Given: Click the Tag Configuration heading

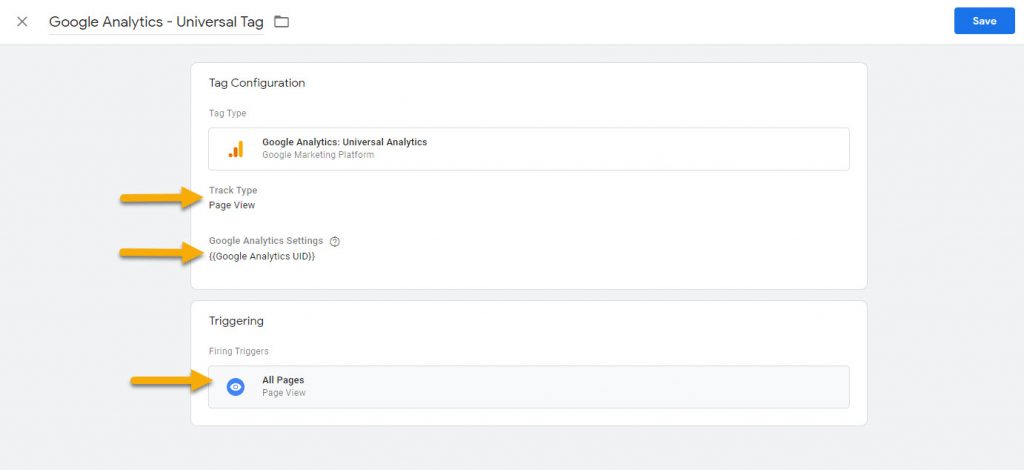Looking at the screenshot, I should pyautogui.click(x=257, y=83).
